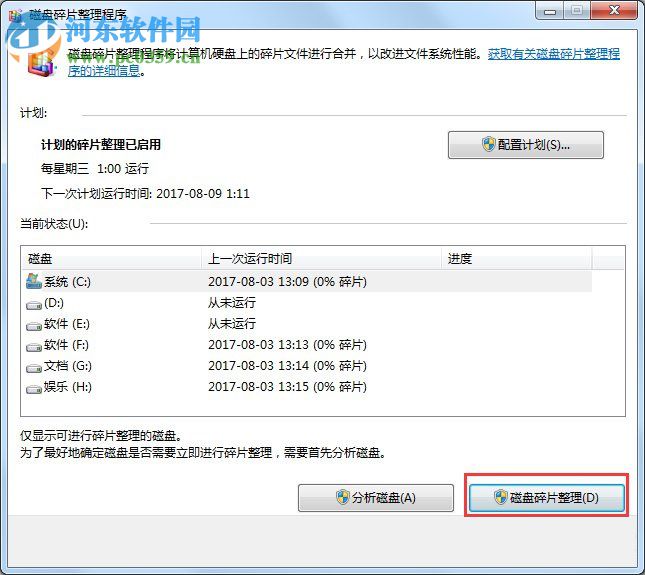Sort by the 上一次运行时间 column header
Image resolution: width=645 pixels, height=575 pixels.
click(322, 258)
